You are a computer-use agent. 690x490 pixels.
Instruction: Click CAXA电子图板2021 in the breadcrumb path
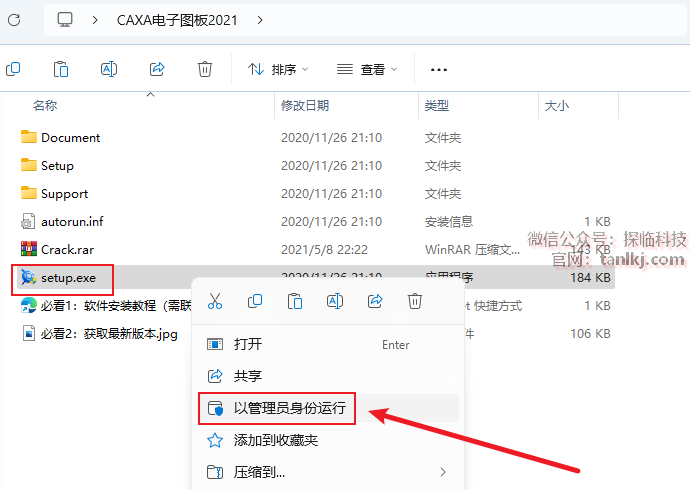177,20
